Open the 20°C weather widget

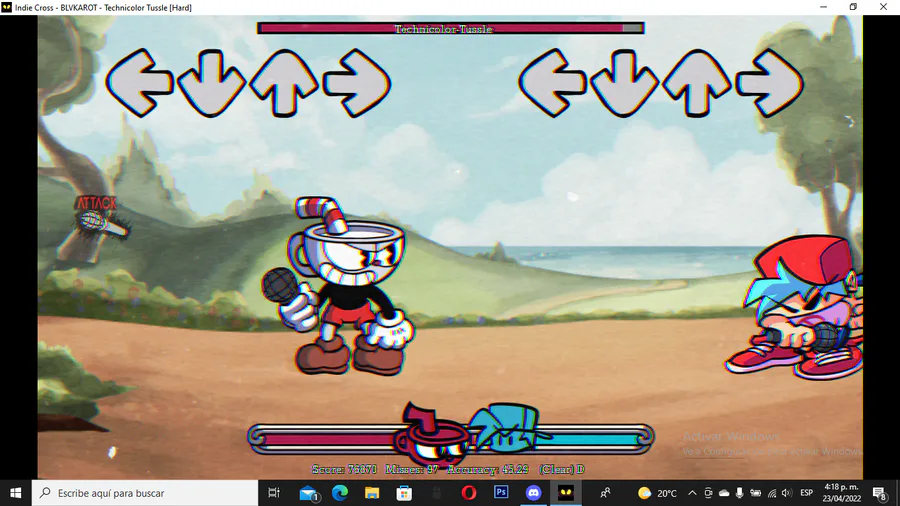click(658, 493)
